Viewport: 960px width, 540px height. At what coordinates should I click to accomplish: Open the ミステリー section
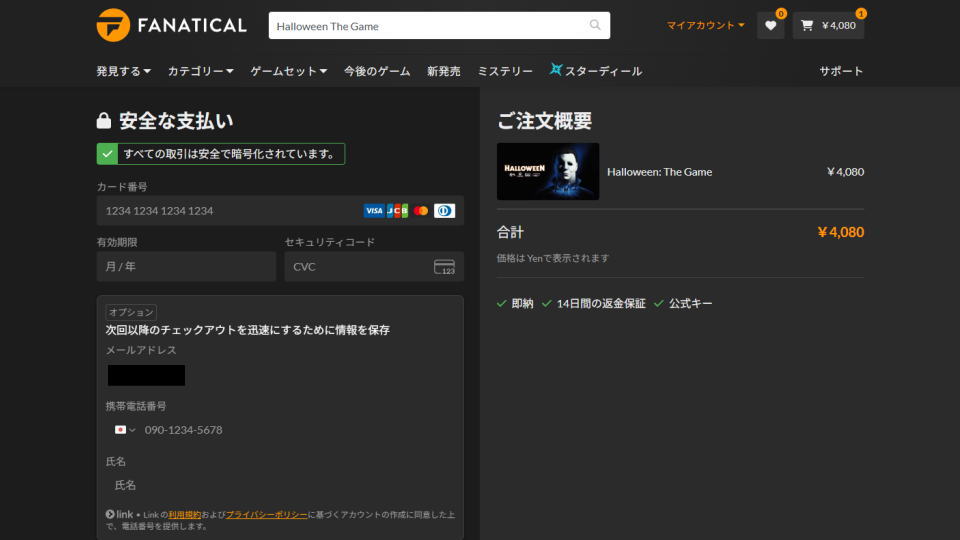click(x=505, y=71)
